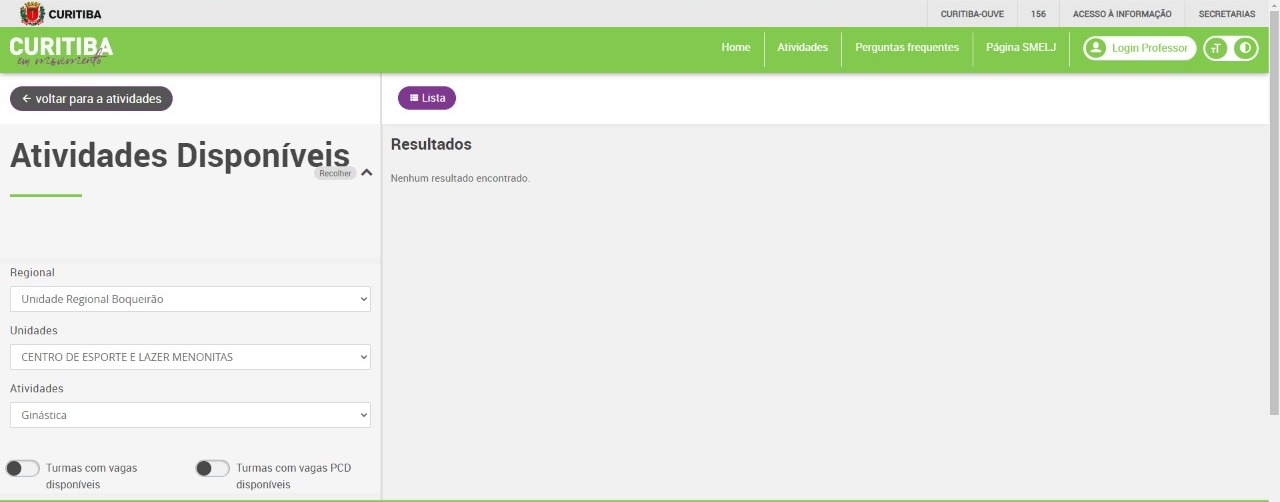Open Login Professor button
The height and width of the screenshot is (502, 1280).
coord(1140,48)
